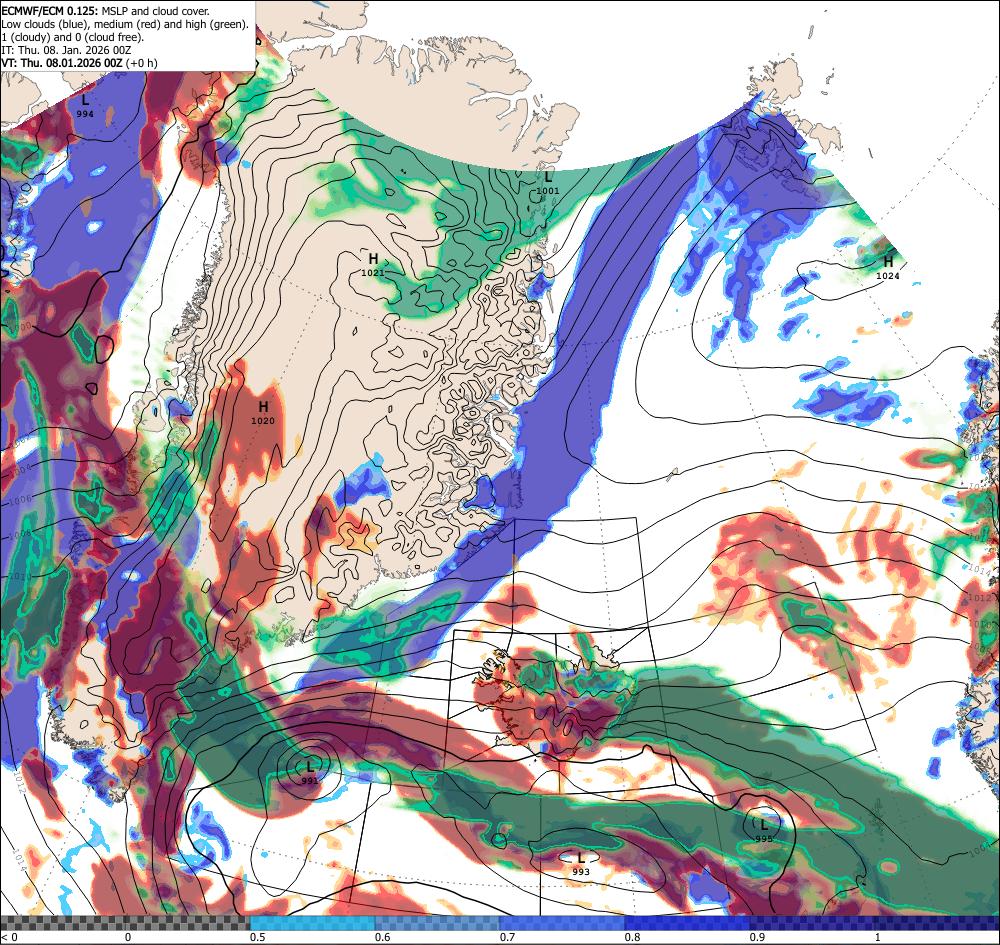
Task: Click the 'IT: Thu. 08. Jan. 2026 00Z' line
Action: click(x=66, y=50)
